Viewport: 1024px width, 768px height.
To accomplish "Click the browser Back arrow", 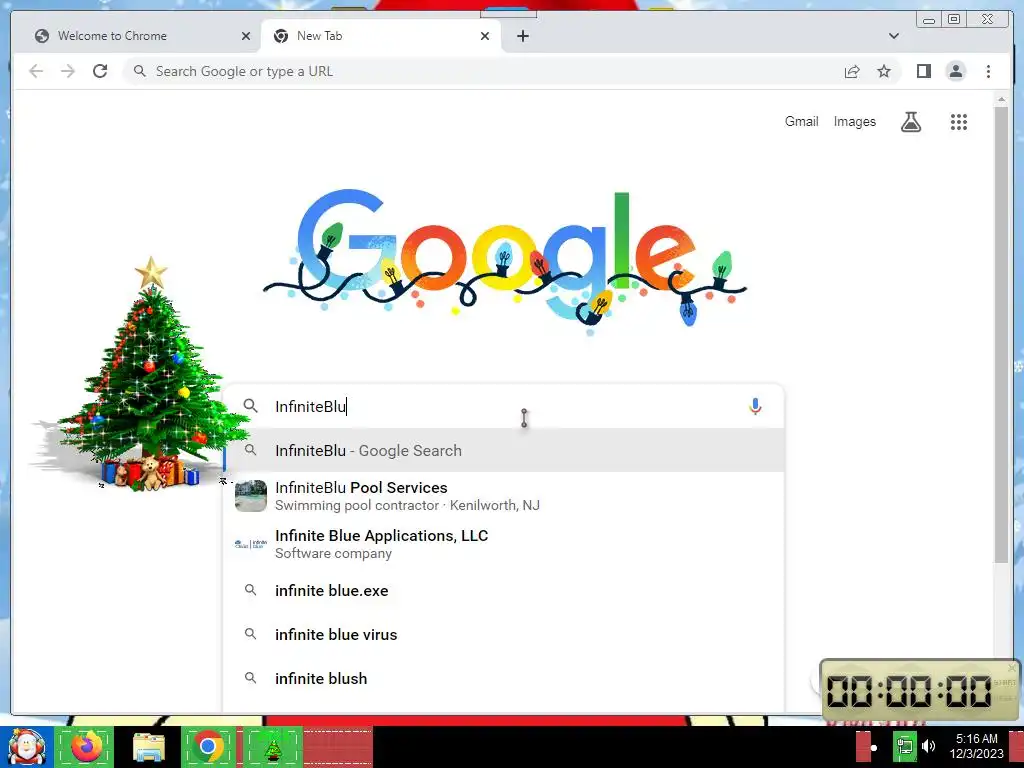I will (36, 71).
